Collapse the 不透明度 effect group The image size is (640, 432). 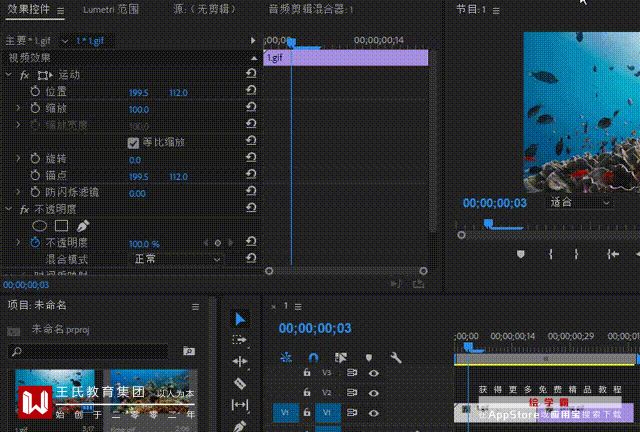8,209
